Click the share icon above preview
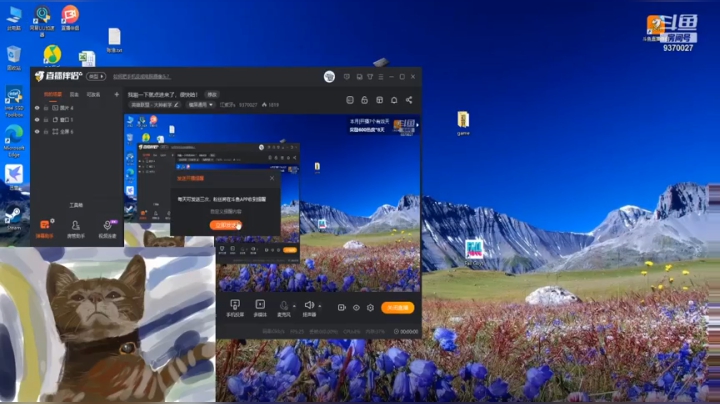The height and width of the screenshot is (404, 720). (409, 100)
